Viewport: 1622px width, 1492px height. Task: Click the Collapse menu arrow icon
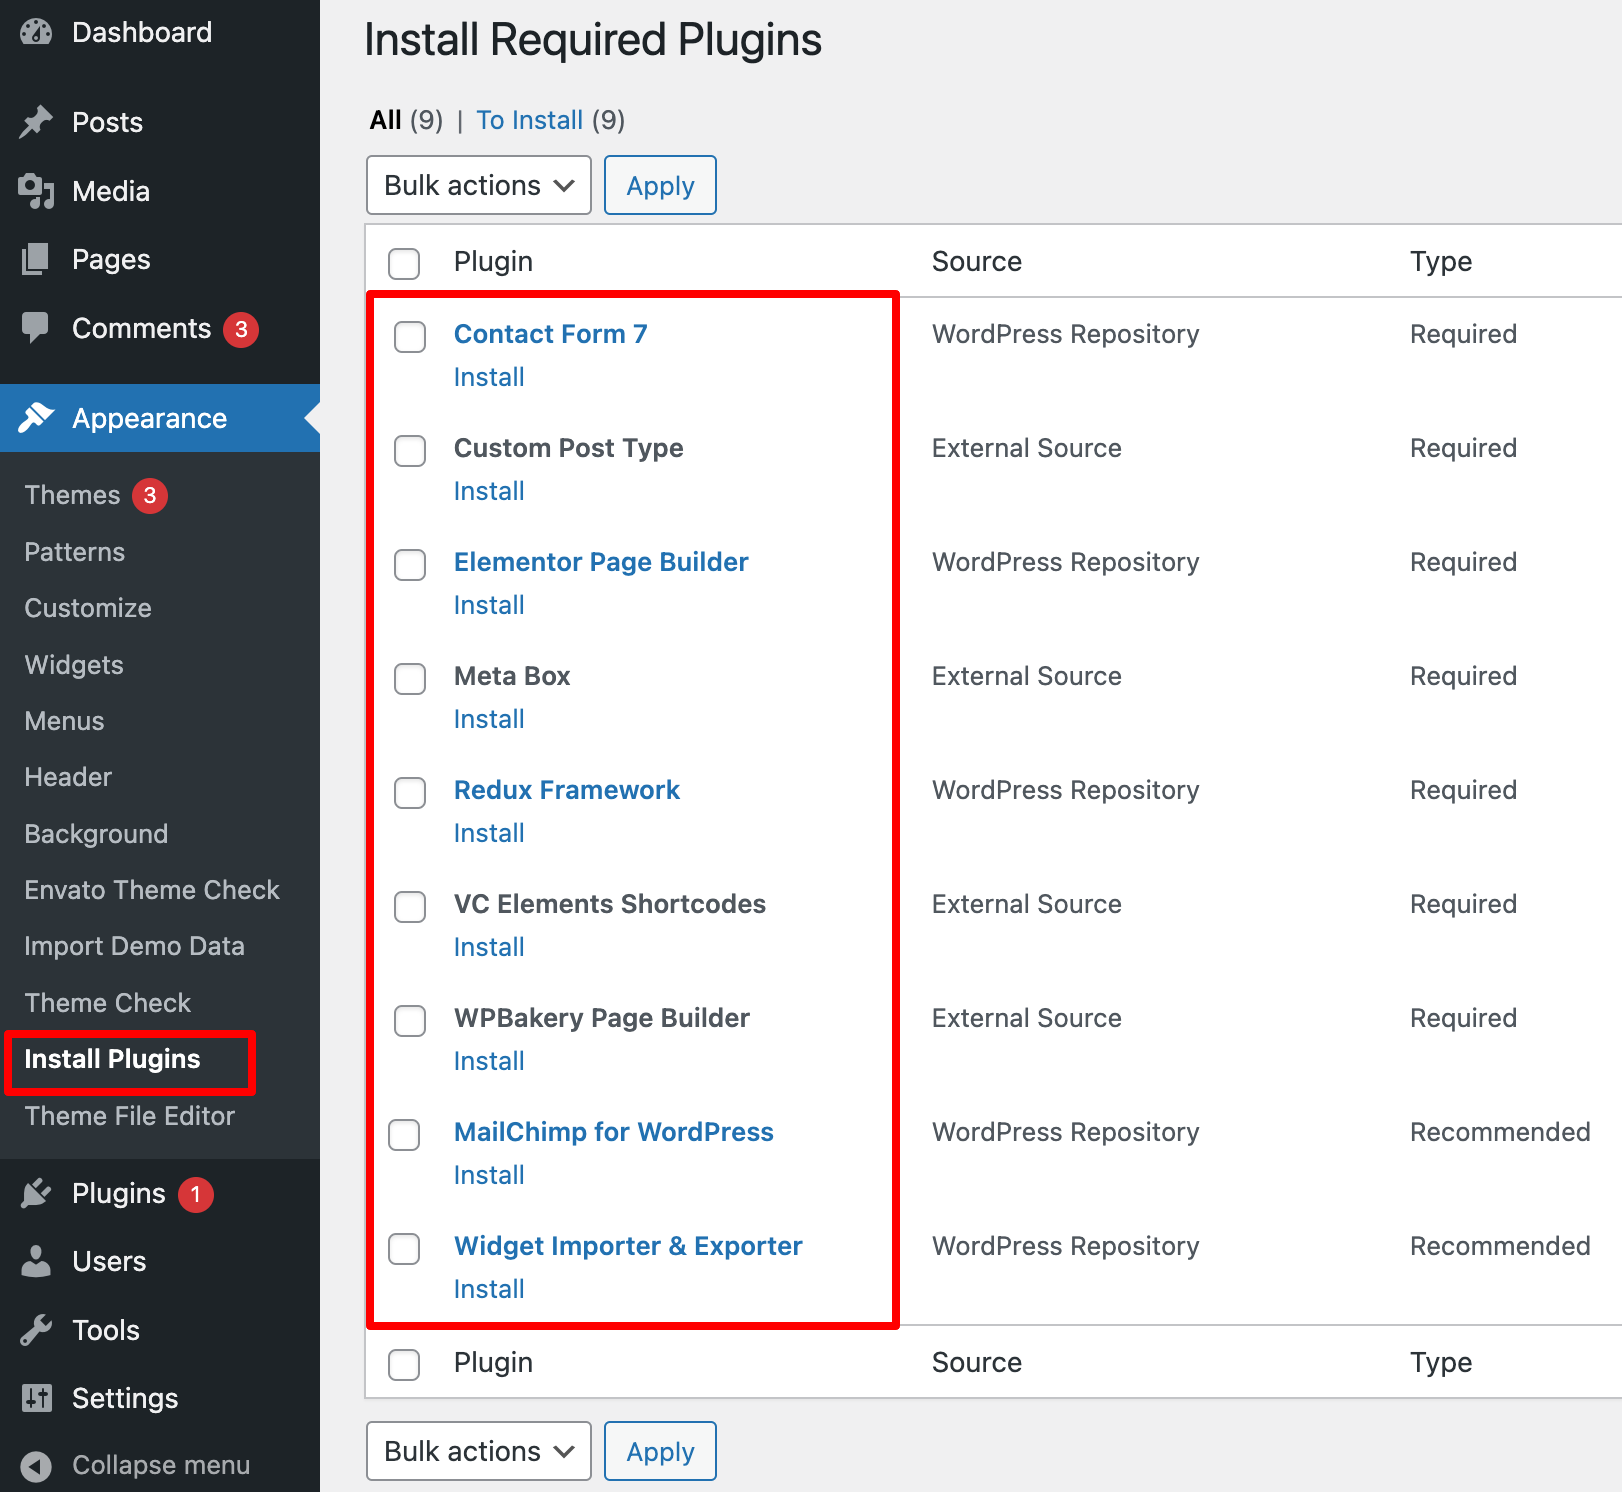36,1466
